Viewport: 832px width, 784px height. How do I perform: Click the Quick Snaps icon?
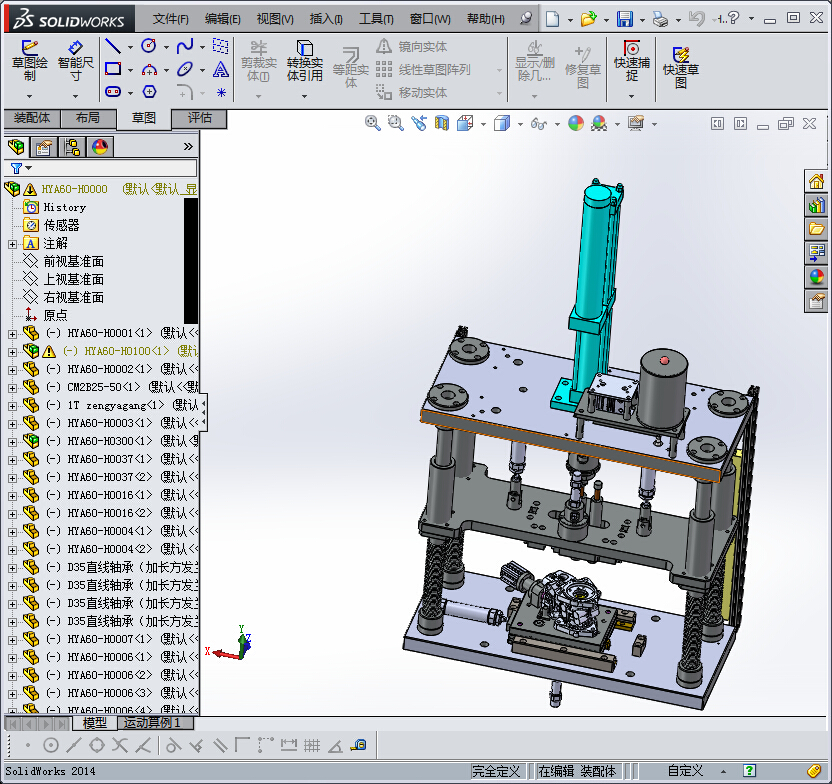pos(631,61)
